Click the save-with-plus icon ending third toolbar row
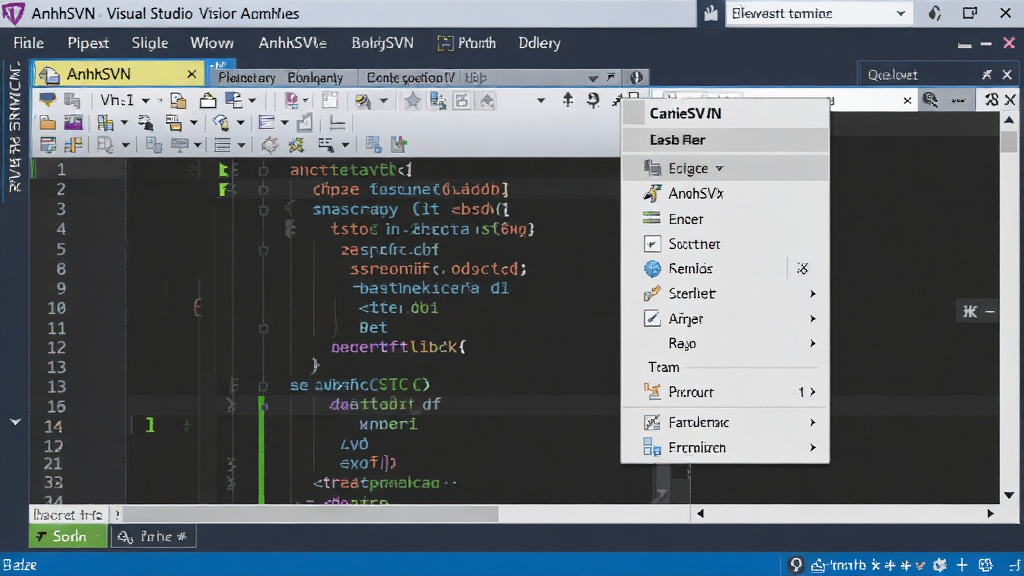Viewport: 1024px width, 576px height. (398, 144)
